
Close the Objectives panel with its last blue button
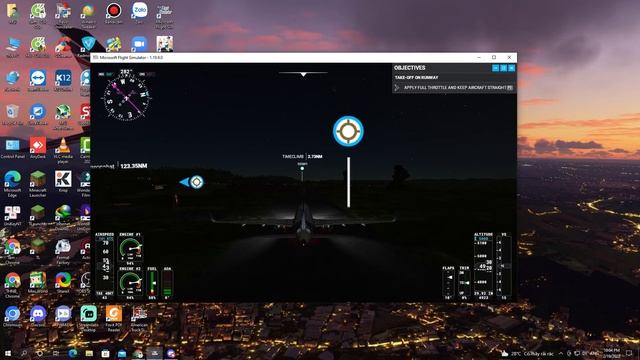point(511,68)
